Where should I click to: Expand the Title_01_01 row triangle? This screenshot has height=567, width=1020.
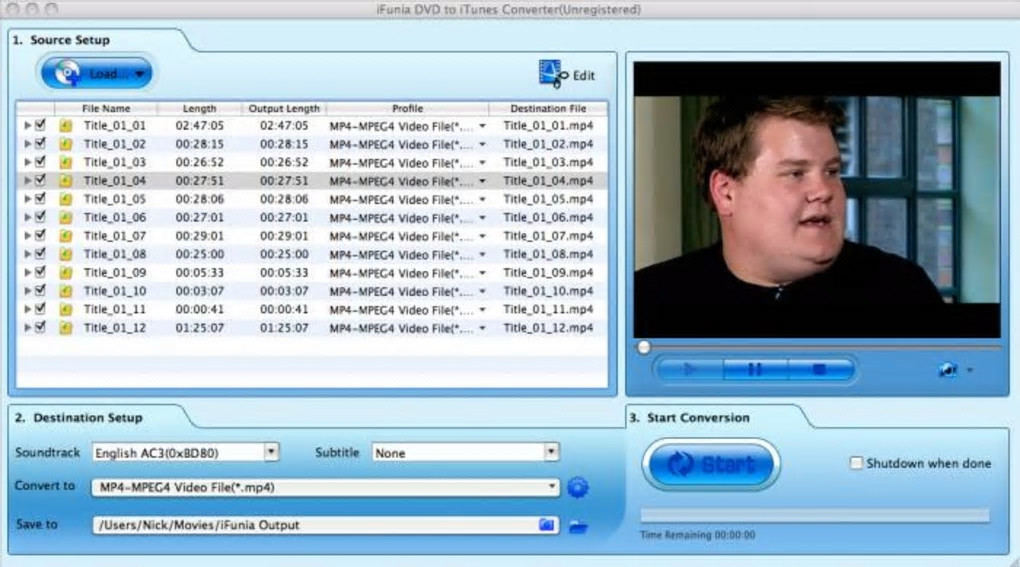[27, 125]
